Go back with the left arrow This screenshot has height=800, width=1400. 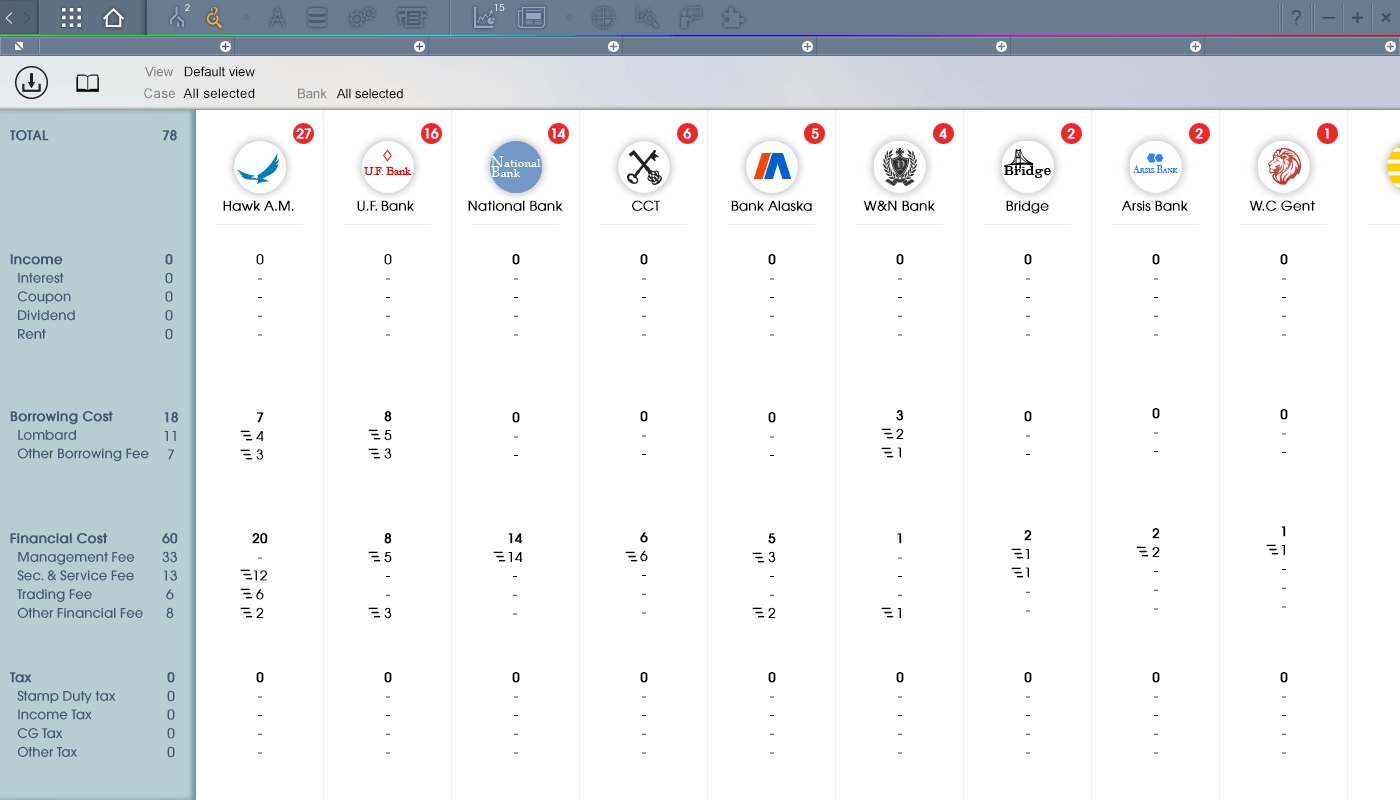coord(9,17)
